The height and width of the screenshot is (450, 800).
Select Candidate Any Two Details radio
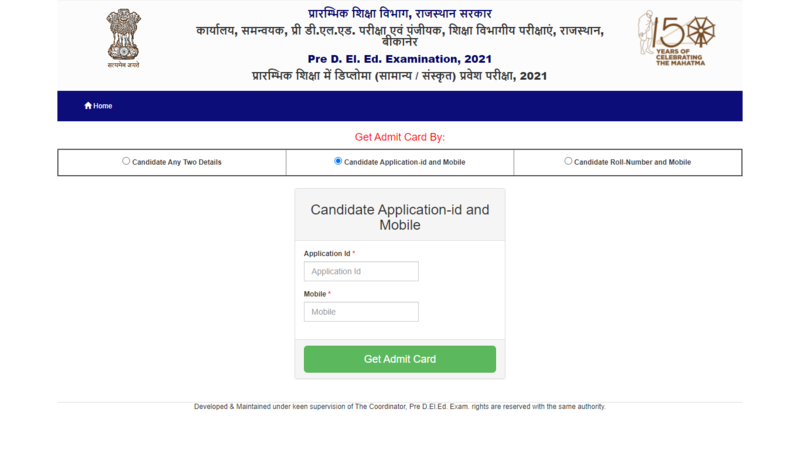pos(126,161)
